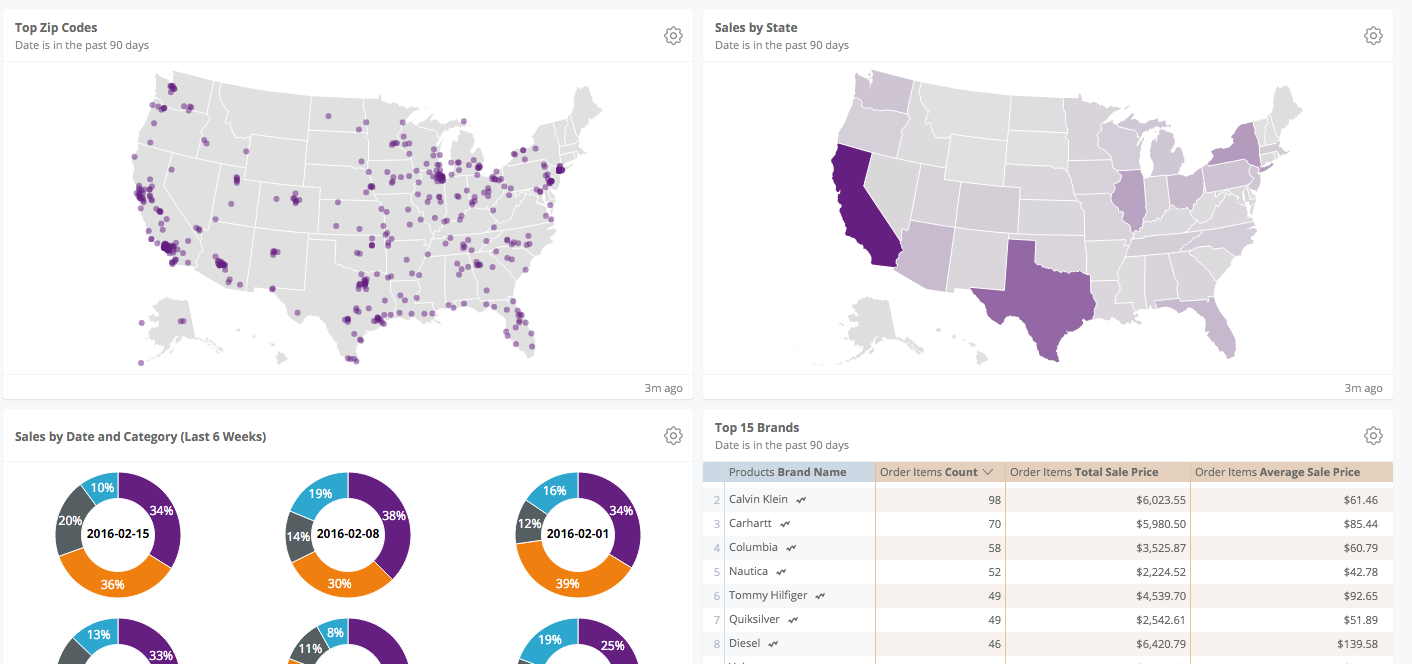Click '3m ago' timestamp on Top Zip Codes tile
The height and width of the screenshot is (664, 1412).
tap(663, 388)
